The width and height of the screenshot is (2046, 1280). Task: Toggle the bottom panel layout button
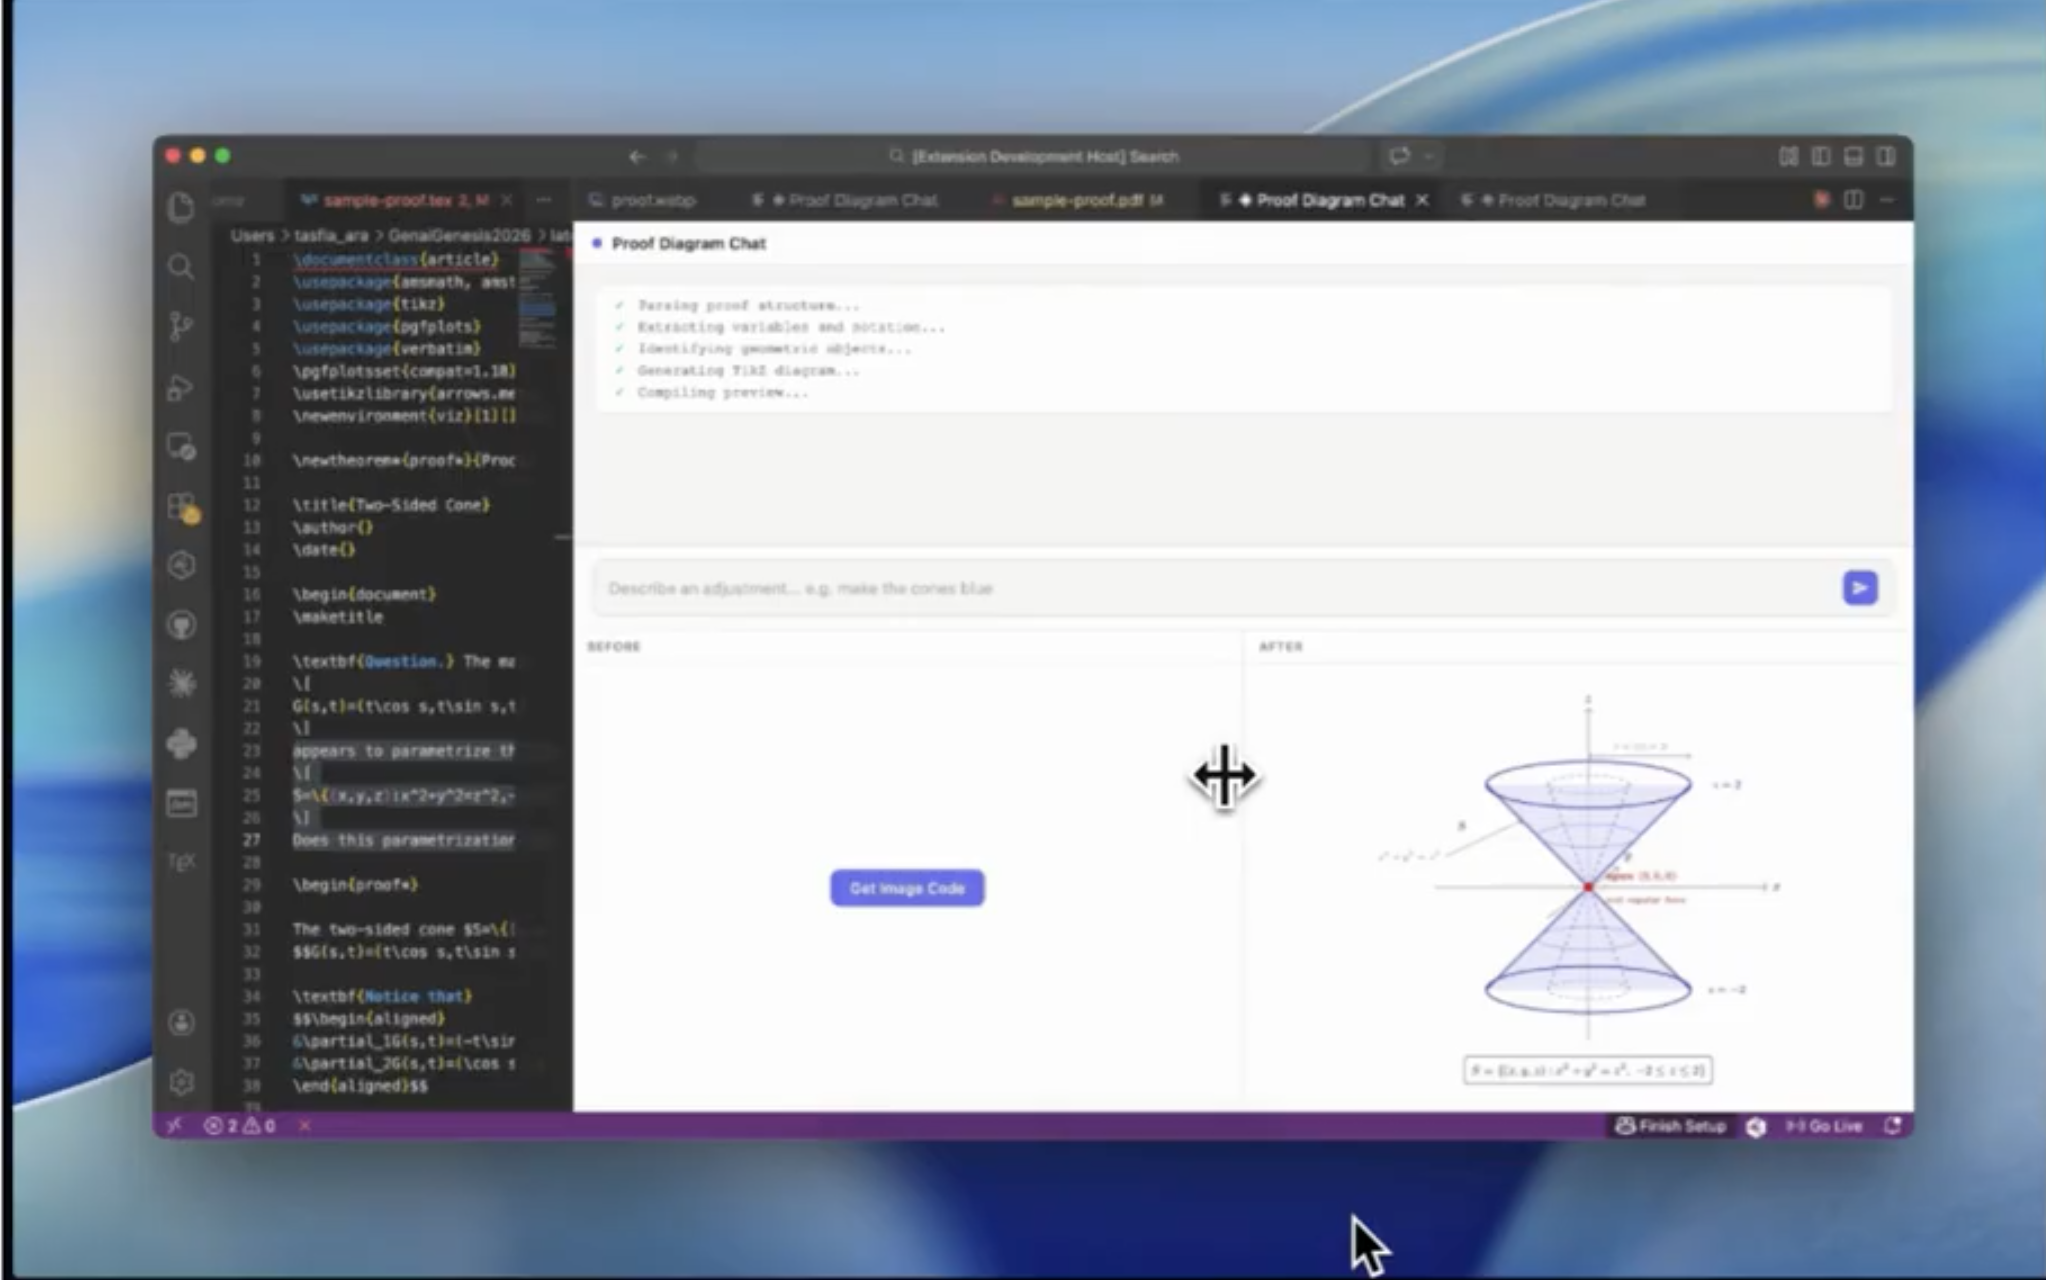(1853, 157)
